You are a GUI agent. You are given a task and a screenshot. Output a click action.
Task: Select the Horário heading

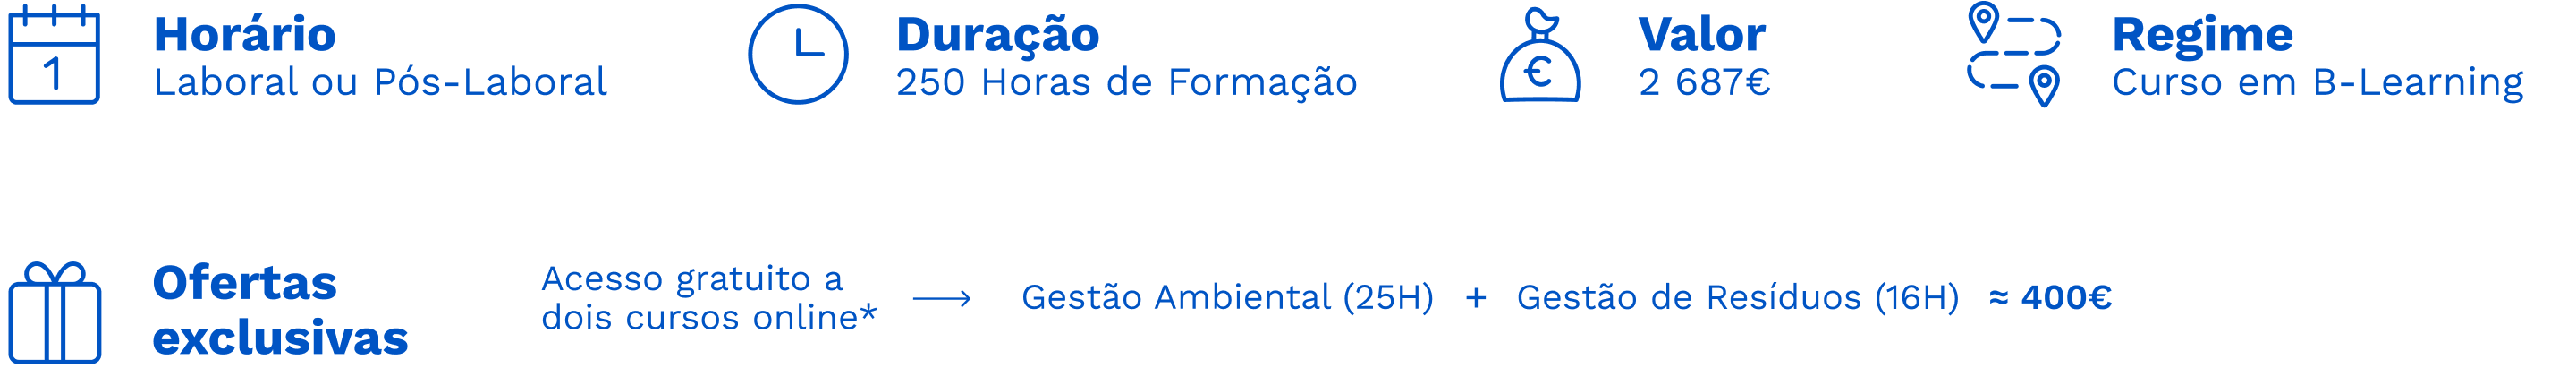pyautogui.click(x=245, y=34)
